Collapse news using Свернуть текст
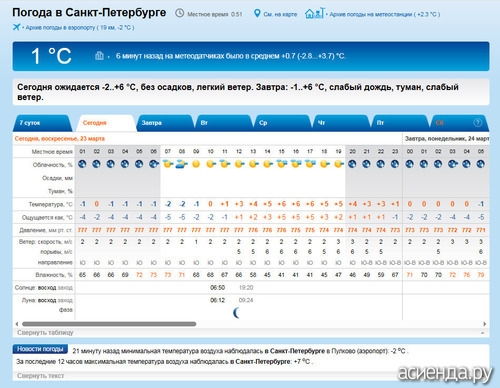The image size is (500, 388). 40,376
